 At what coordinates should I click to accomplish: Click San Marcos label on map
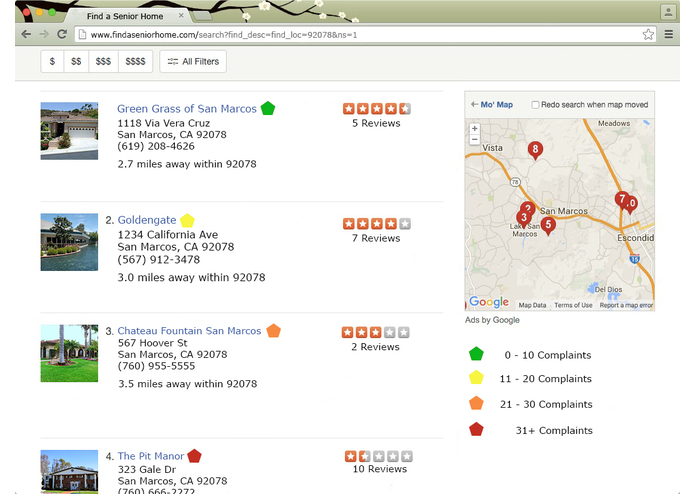[x=564, y=211]
